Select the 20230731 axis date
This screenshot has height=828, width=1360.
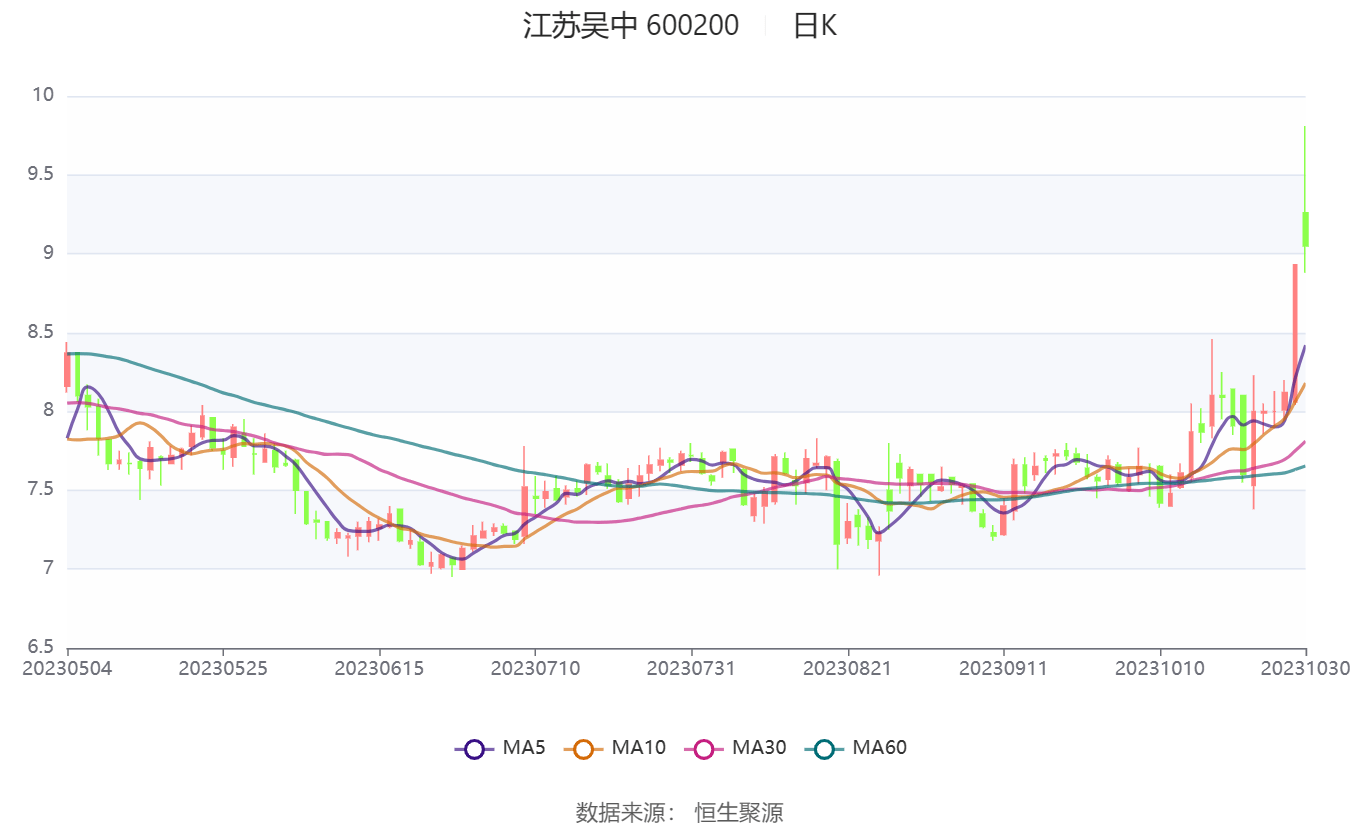click(x=691, y=668)
